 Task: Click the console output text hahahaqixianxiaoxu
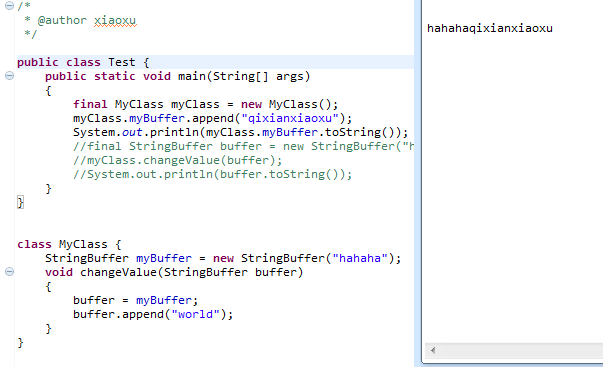coord(490,28)
